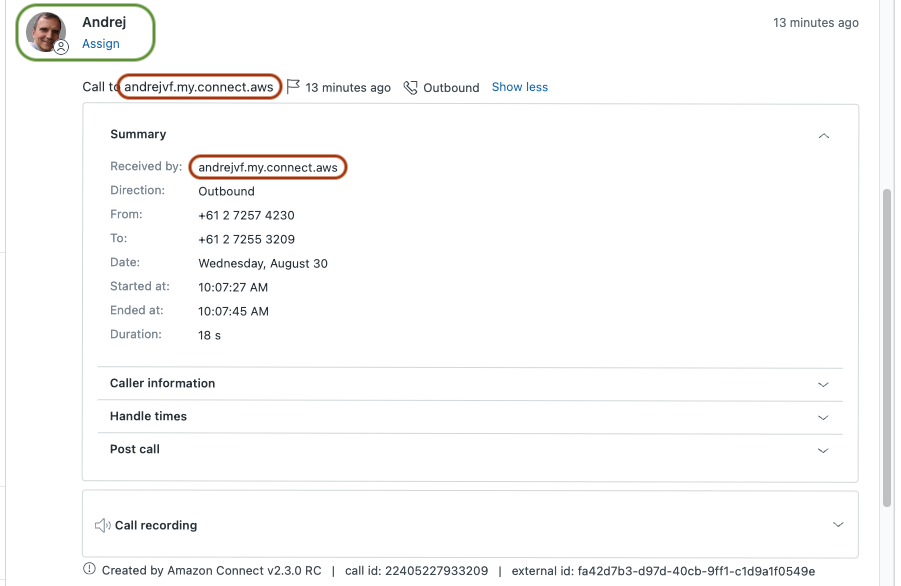Click Andrej's profile avatar photo
This screenshot has height=586, width=901.
click(x=45, y=31)
